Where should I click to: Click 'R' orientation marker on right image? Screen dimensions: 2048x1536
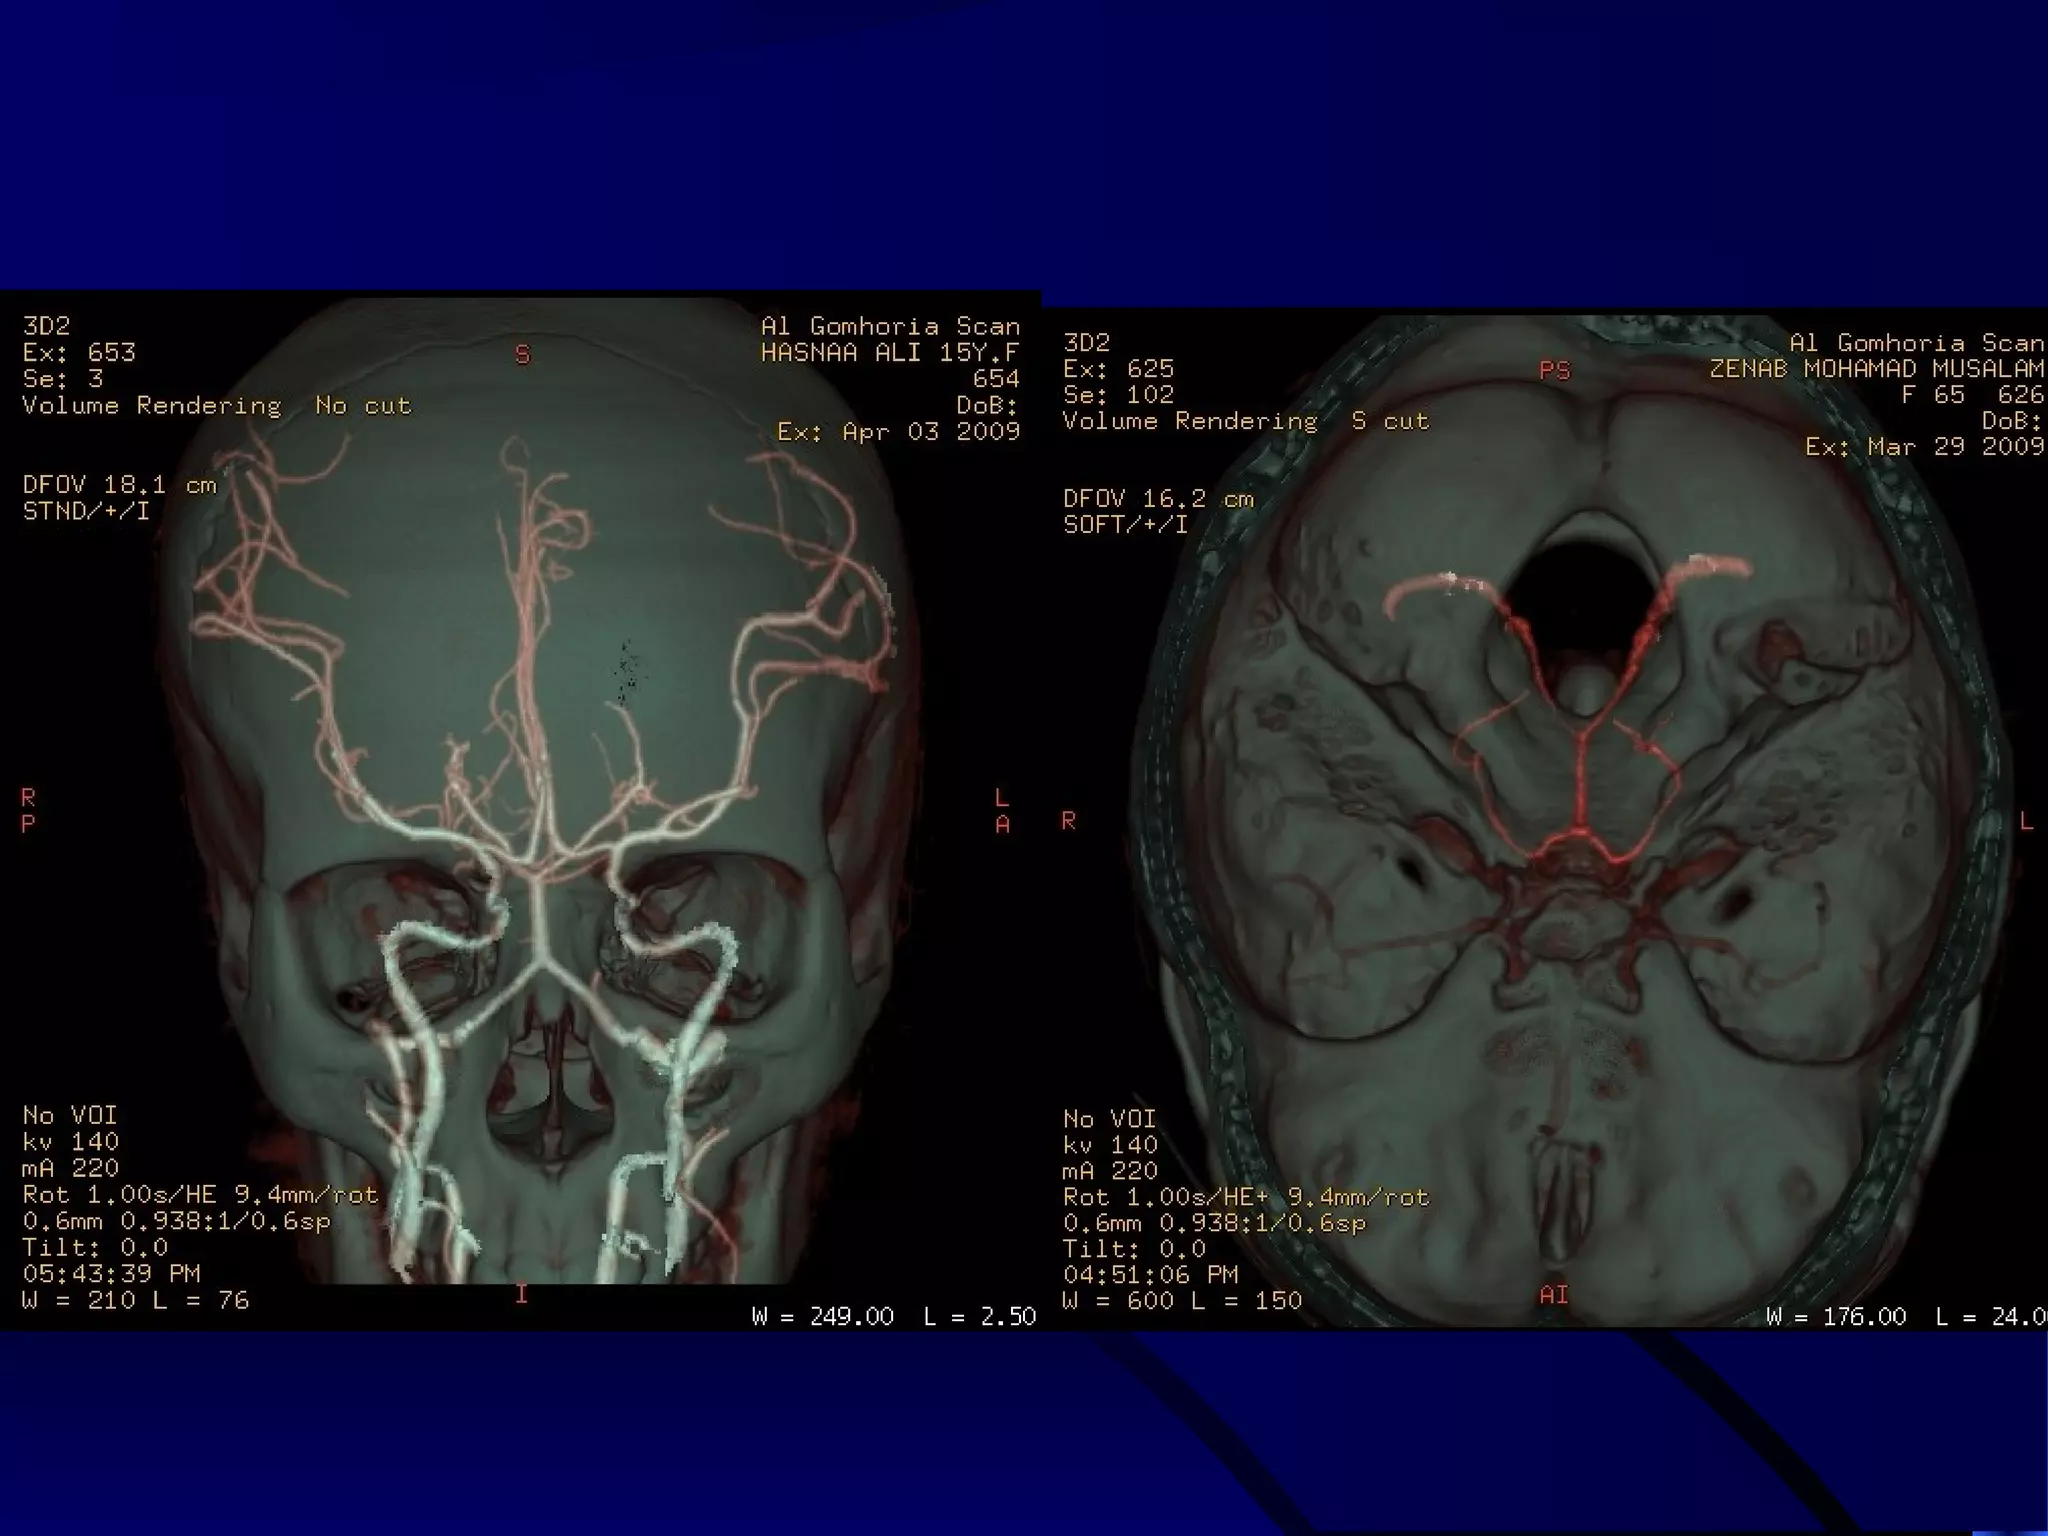[1068, 821]
